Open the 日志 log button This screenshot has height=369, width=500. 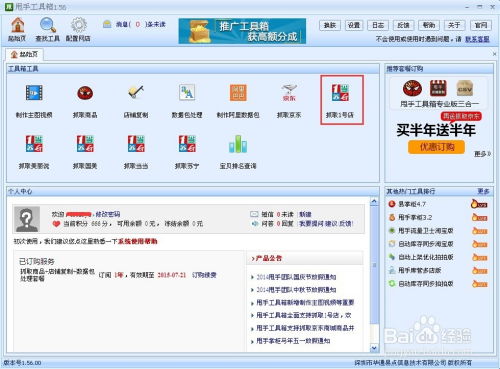tap(378, 25)
